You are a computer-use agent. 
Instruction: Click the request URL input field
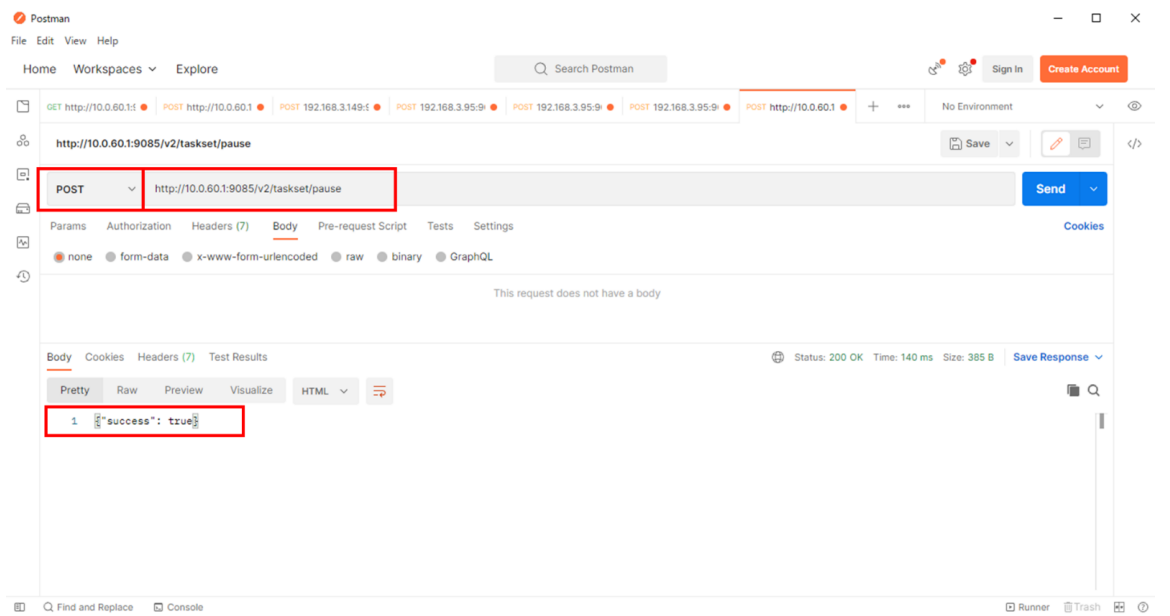click(580, 189)
